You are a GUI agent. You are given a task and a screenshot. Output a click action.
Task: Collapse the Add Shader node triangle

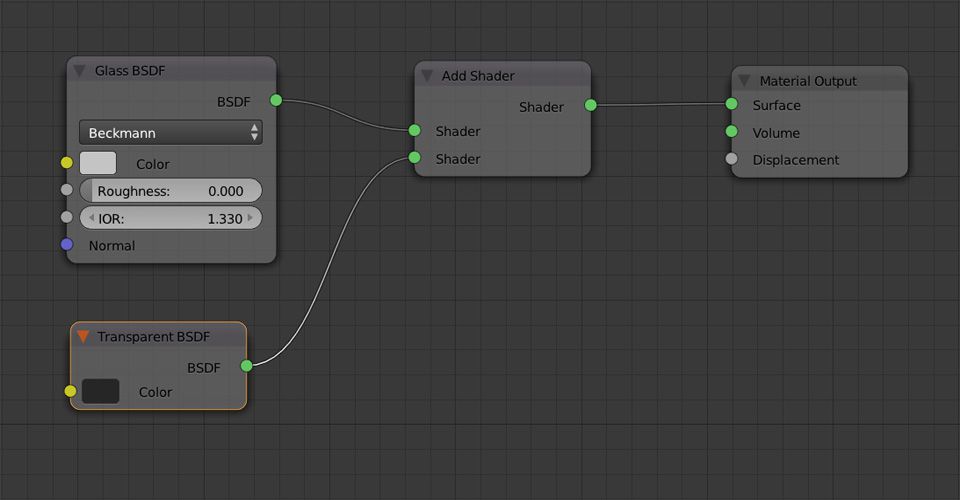[427, 76]
